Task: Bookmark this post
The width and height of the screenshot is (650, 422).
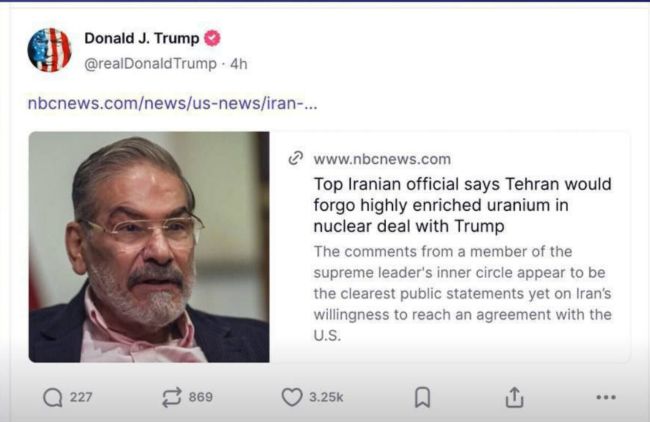Action: [422, 397]
